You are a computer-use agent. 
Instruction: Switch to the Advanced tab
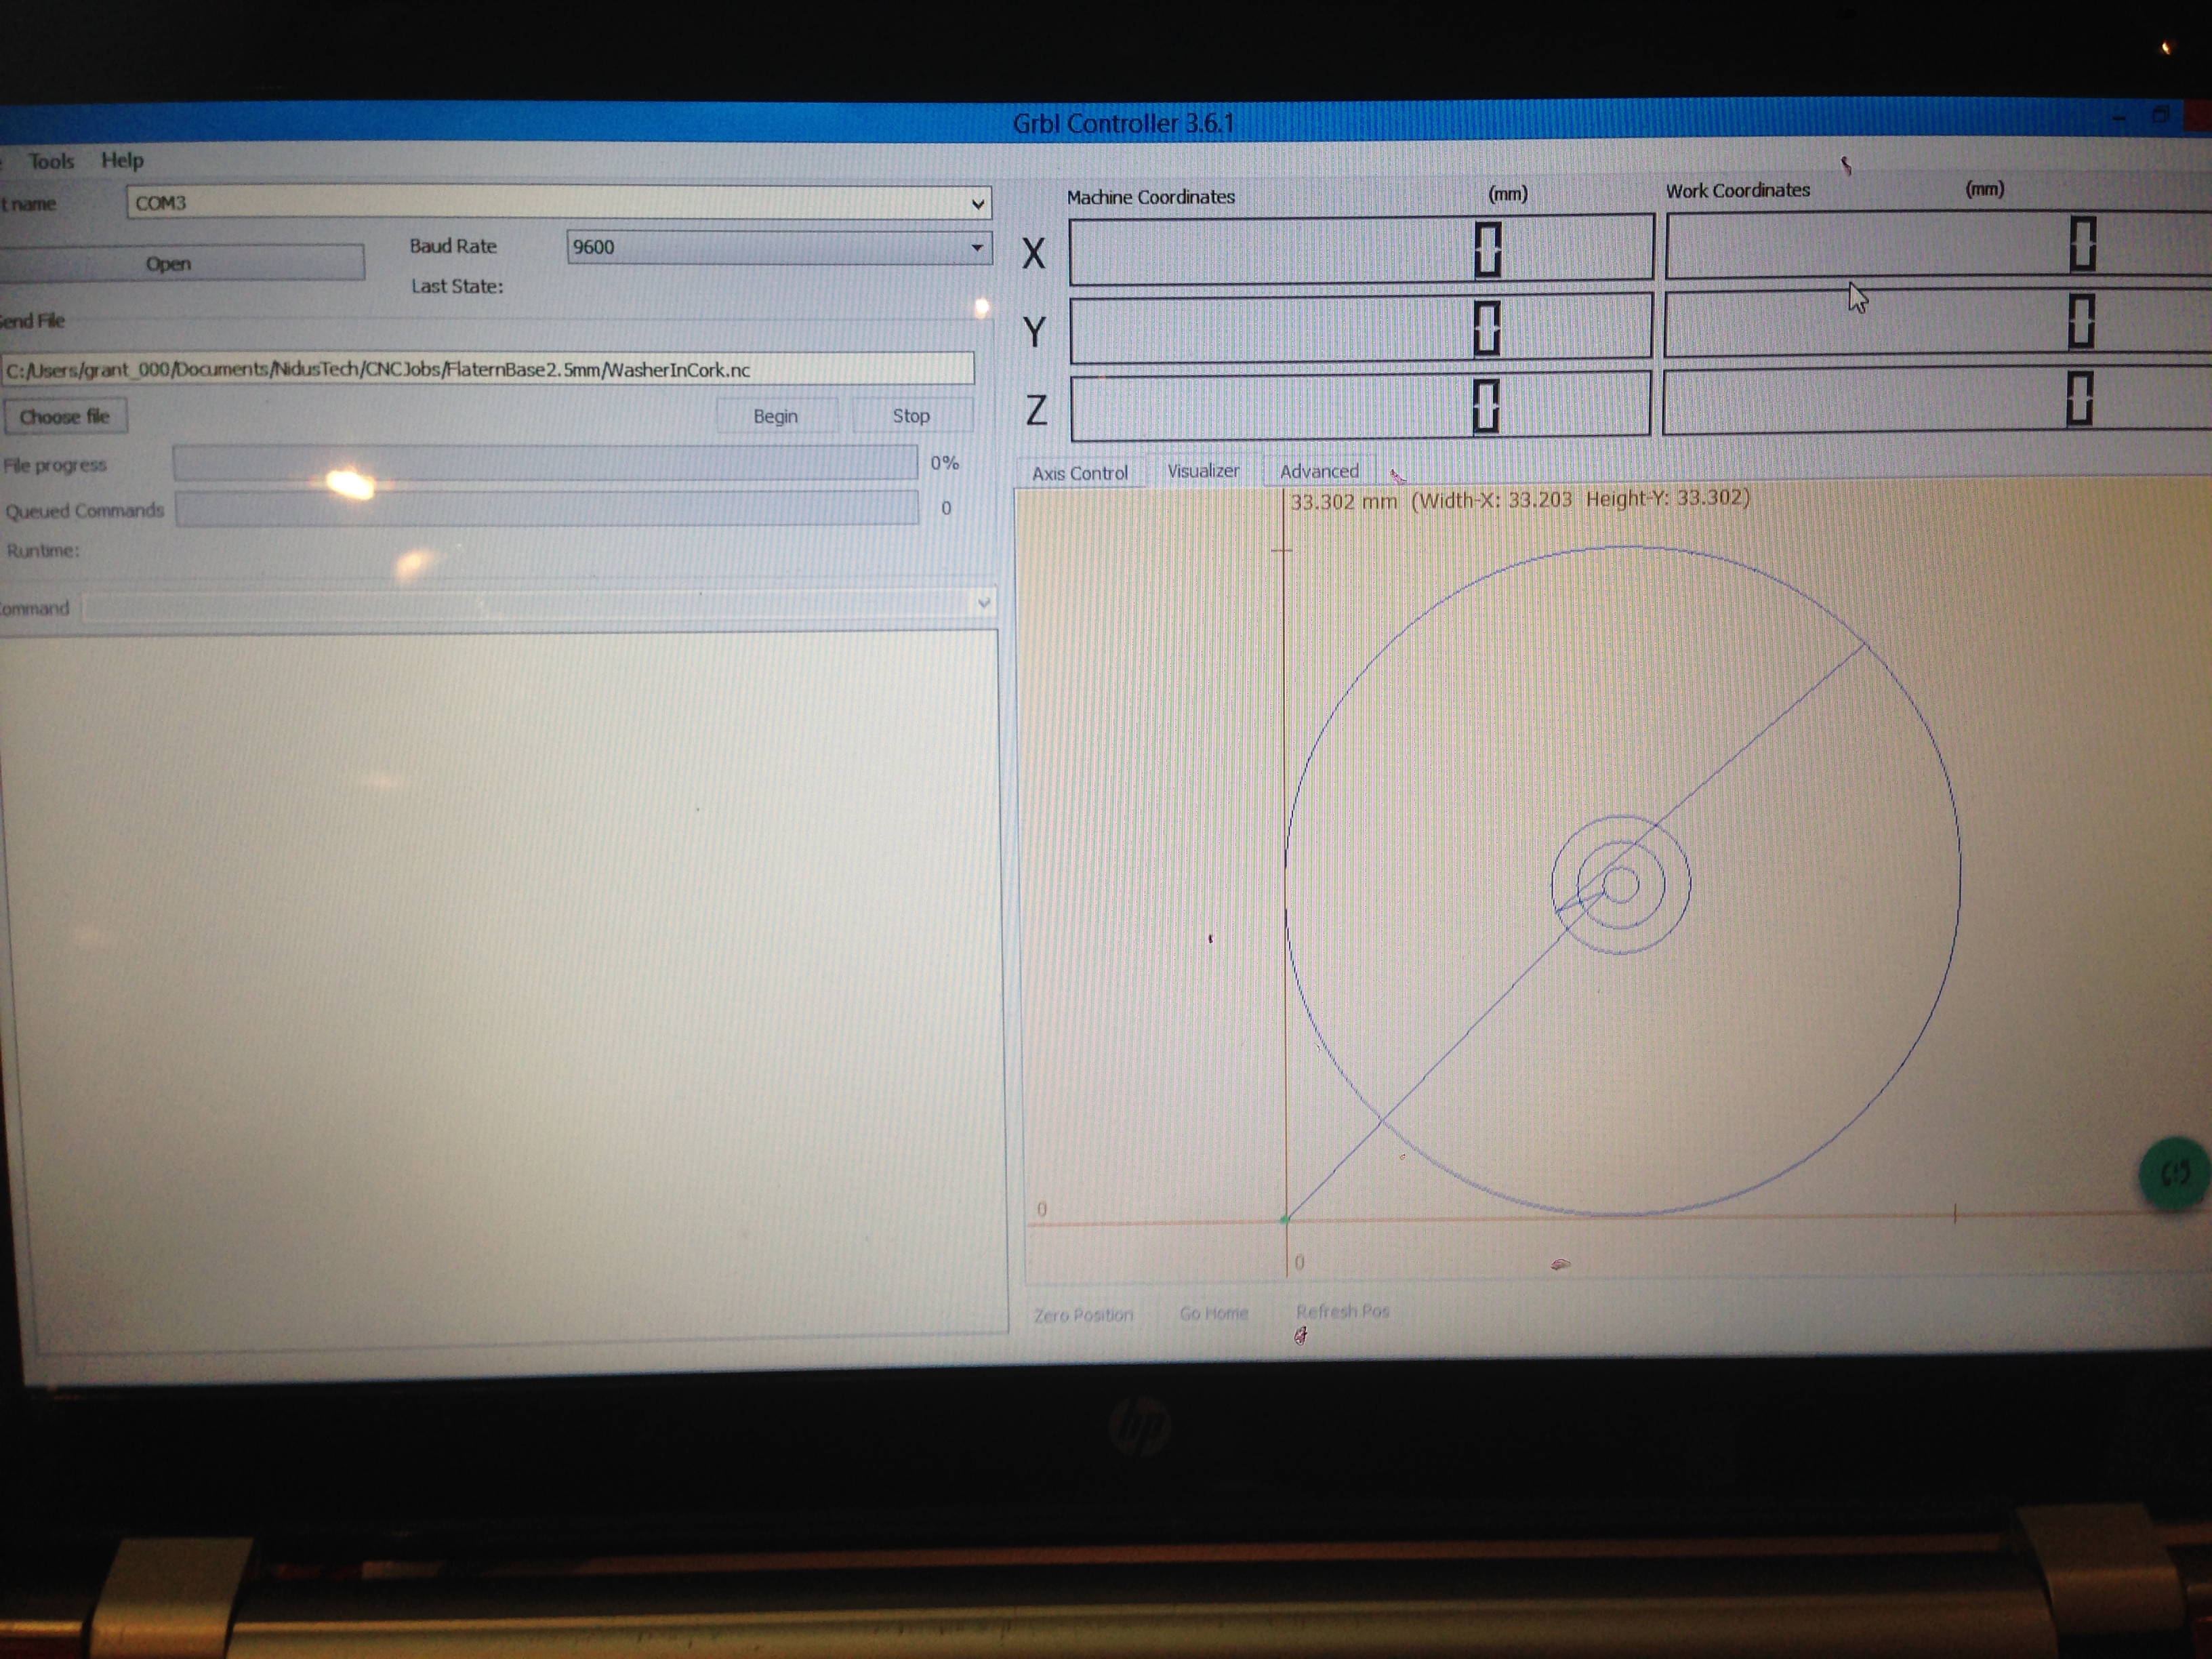point(1319,470)
